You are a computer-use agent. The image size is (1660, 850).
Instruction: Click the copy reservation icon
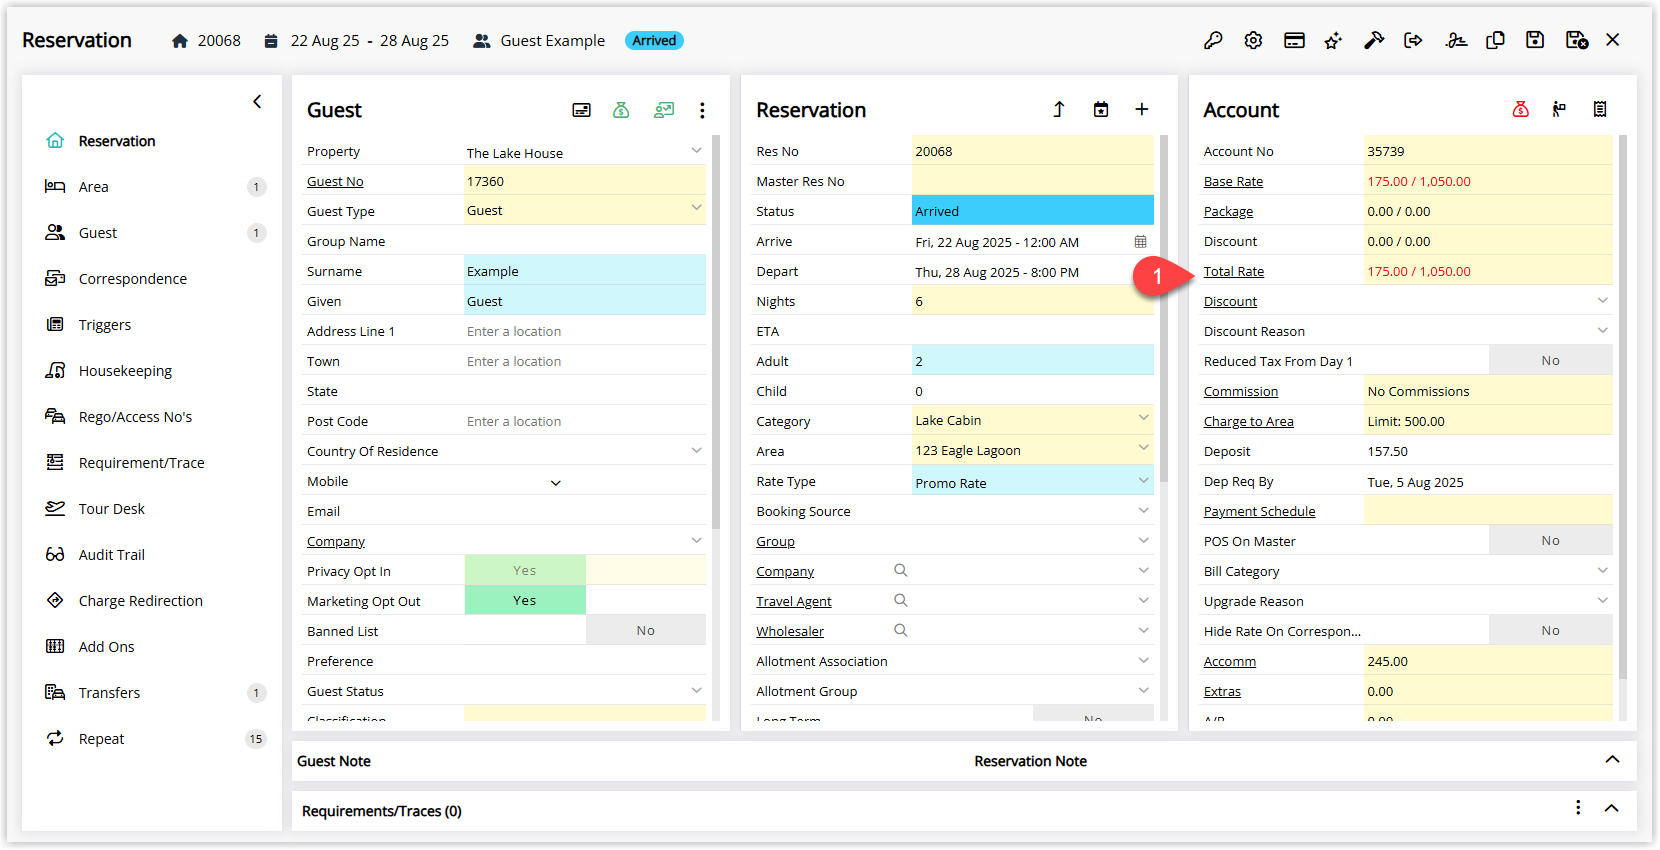click(x=1496, y=40)
